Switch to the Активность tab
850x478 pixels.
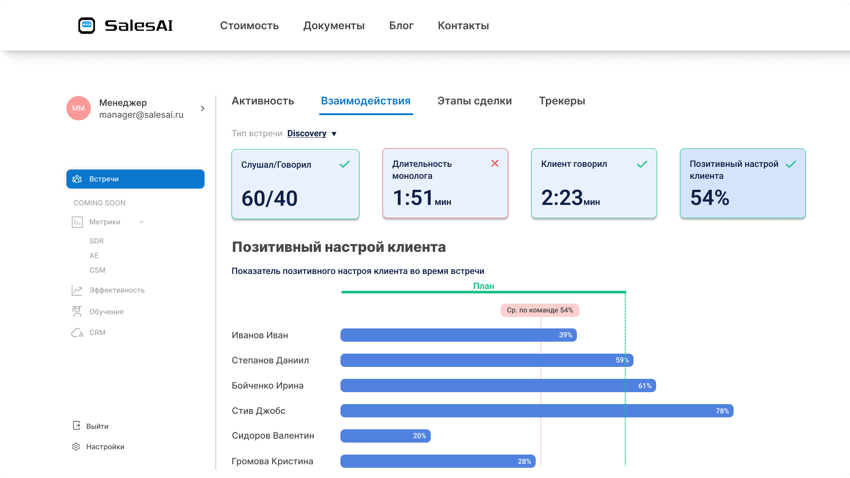[263, 101]
